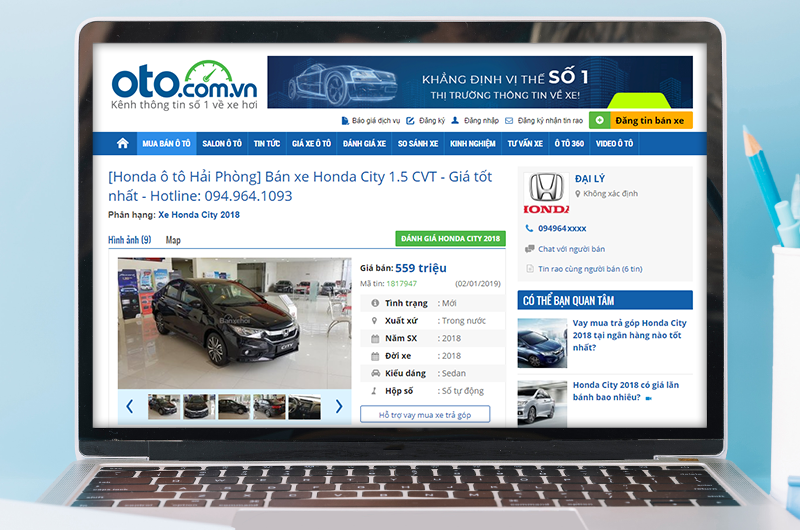The image size is (800, 530).
Task: Switch to the Hình ảnh (9) tab
Action: click(130, 240)
